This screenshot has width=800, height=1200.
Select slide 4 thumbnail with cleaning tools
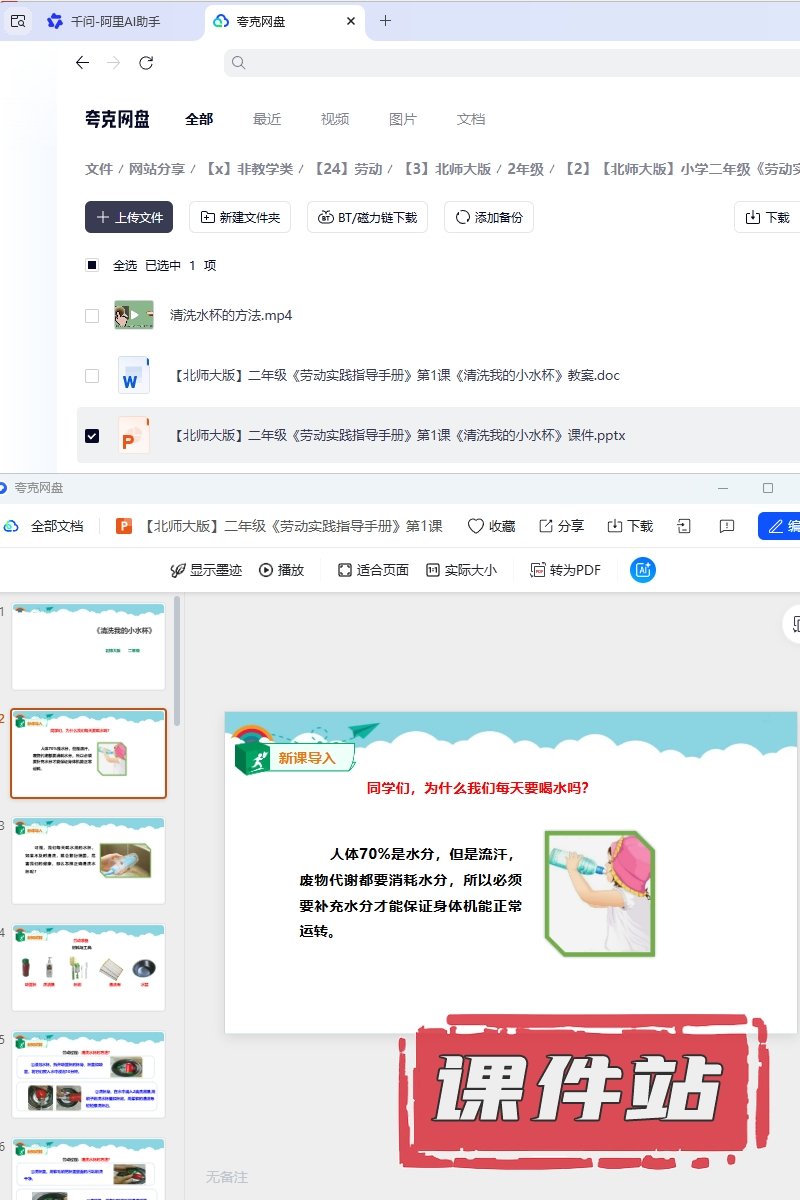tap(88, 967)
